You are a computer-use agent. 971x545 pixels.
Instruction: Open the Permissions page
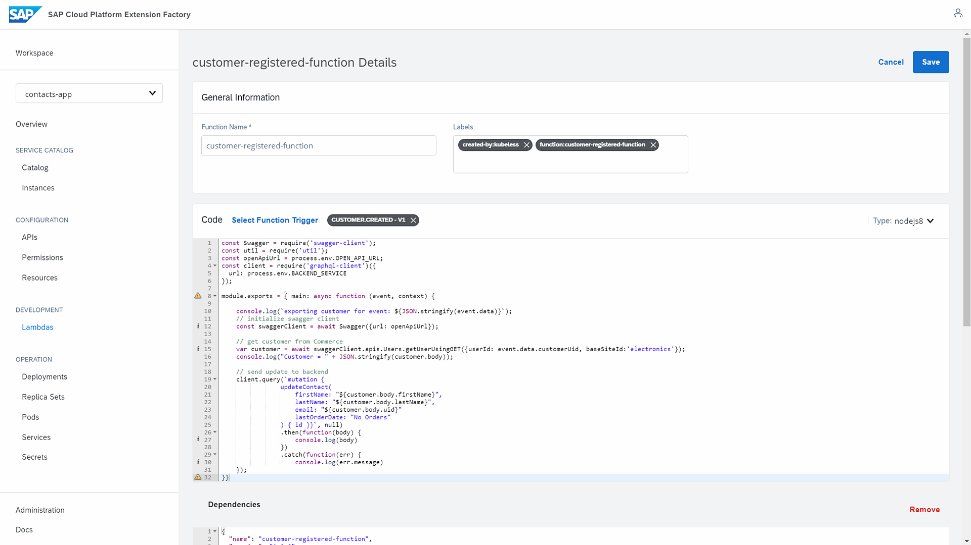(x=42, y=258)
